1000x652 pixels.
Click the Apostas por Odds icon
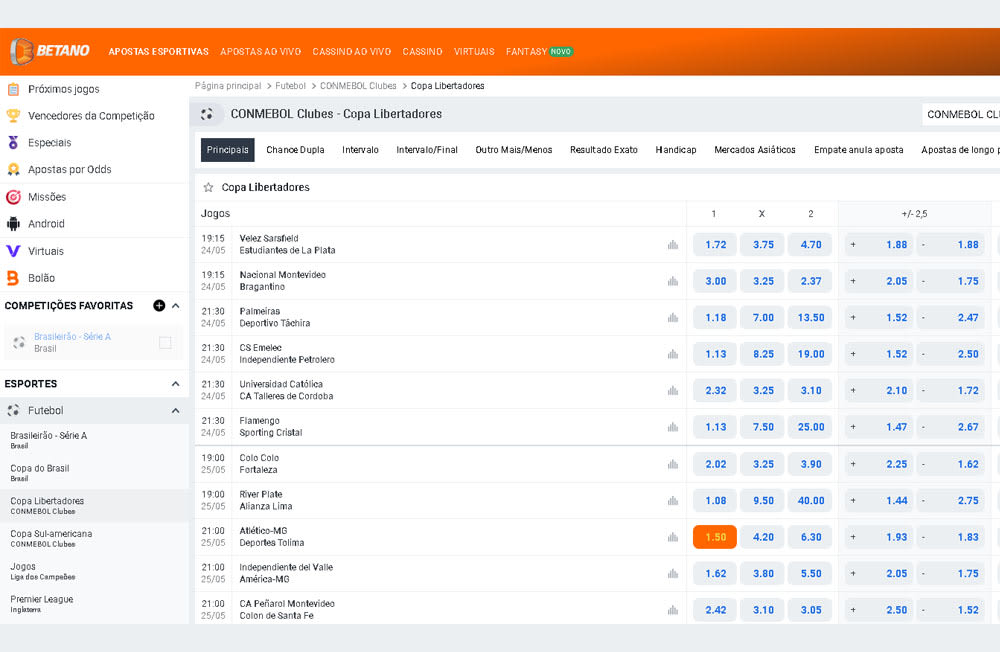pyautogui.click(x=13, y=169)
